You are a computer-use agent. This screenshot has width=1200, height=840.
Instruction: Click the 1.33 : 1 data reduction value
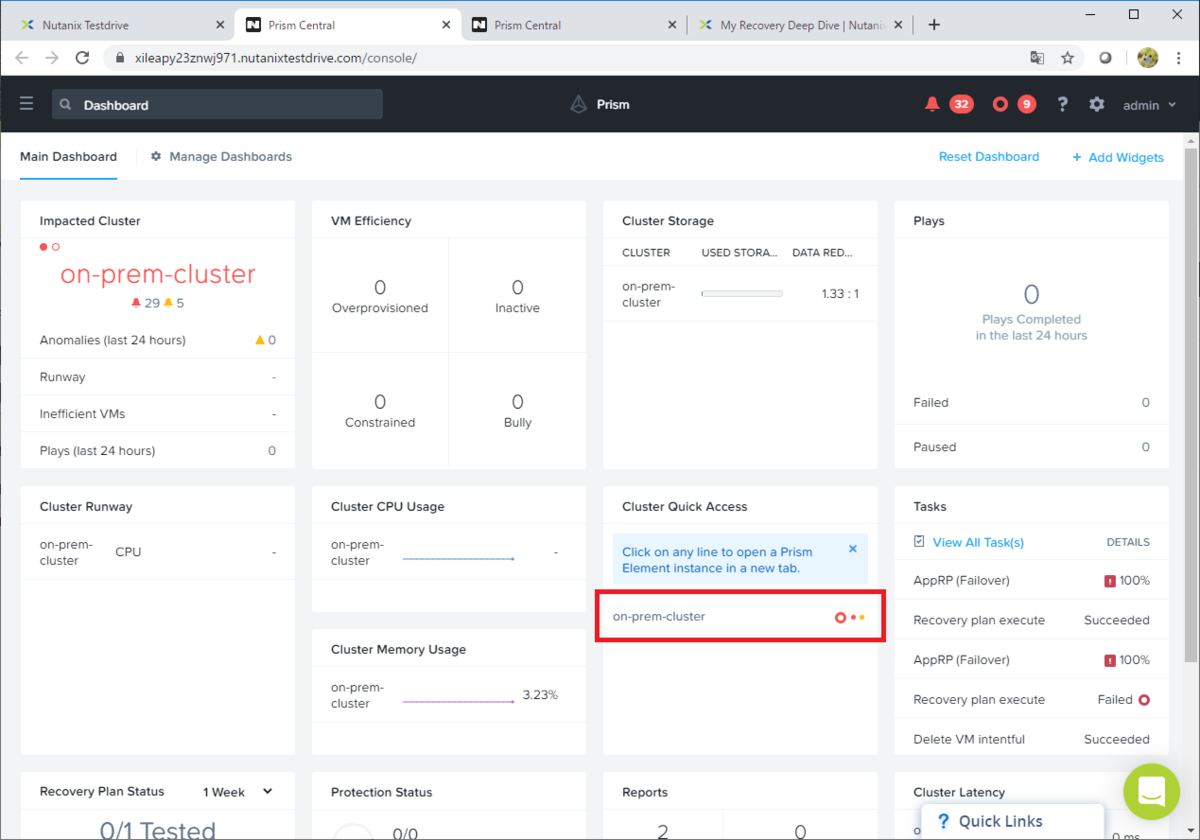[840, 294]
